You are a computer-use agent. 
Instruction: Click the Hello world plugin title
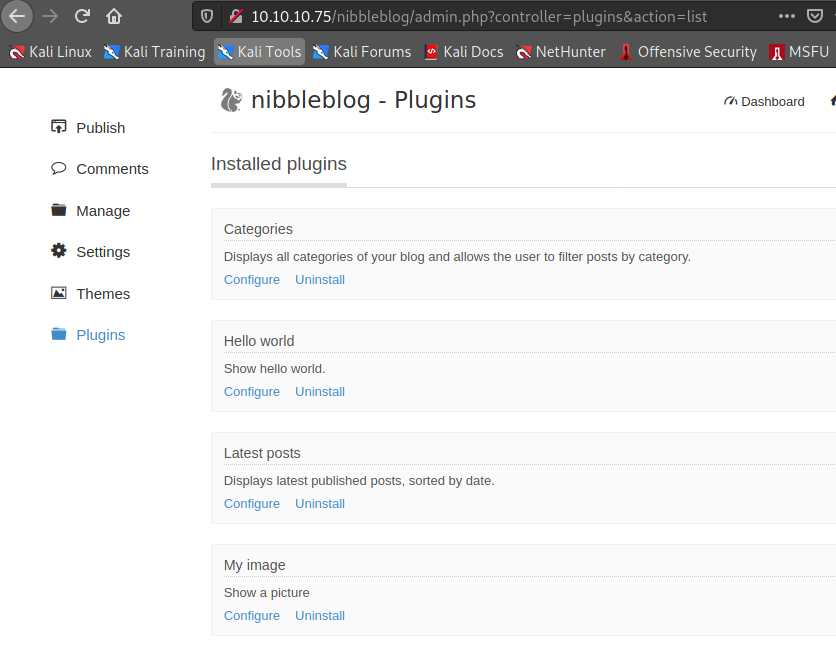coord(259,341)
